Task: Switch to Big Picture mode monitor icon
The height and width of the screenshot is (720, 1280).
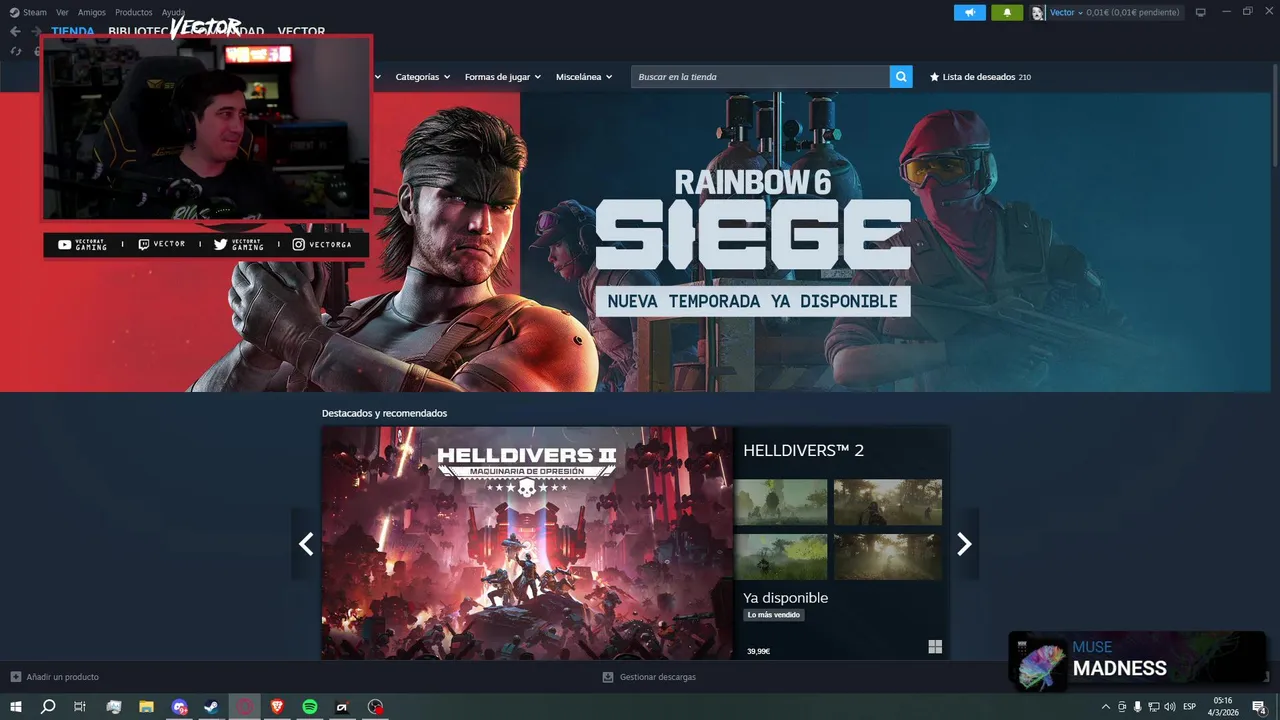Action: pyautogui.click(x=1201, y=12)
